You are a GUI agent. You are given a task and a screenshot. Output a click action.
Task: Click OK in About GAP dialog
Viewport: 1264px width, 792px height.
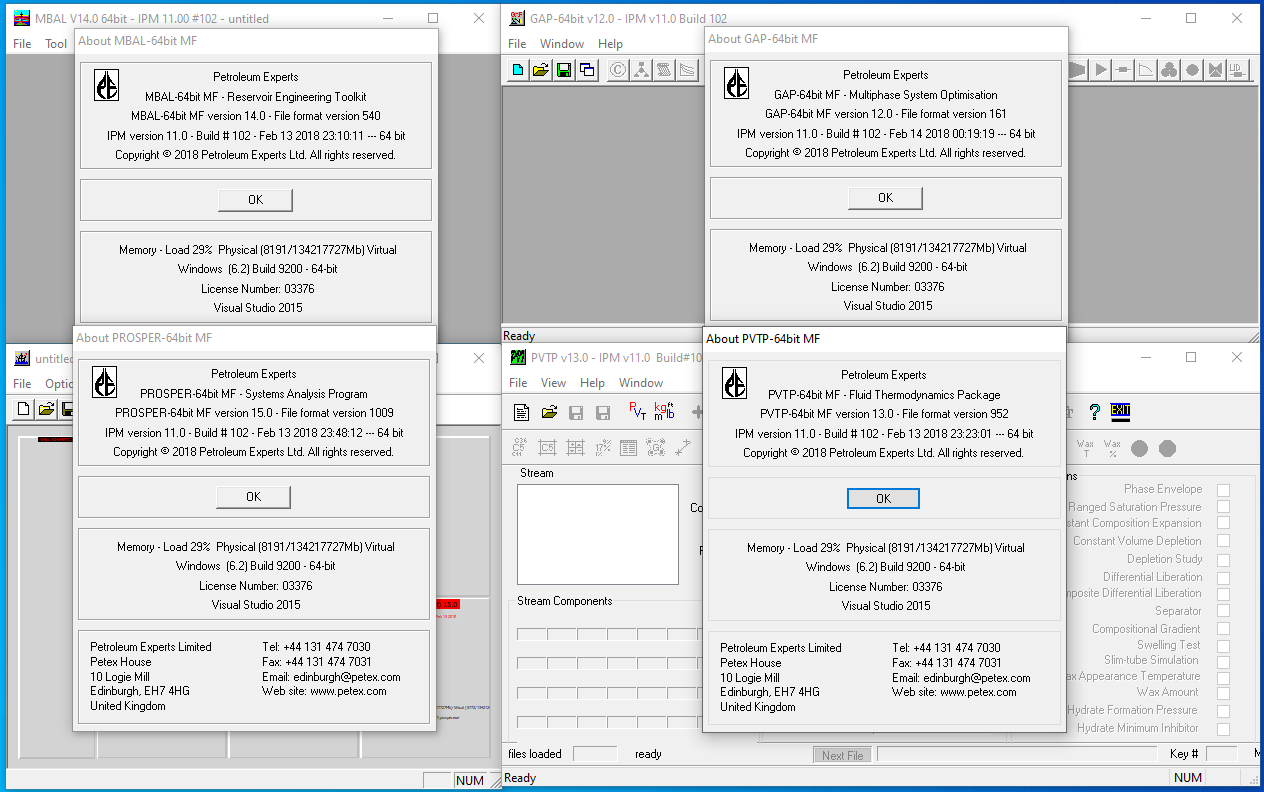(885, 198)
